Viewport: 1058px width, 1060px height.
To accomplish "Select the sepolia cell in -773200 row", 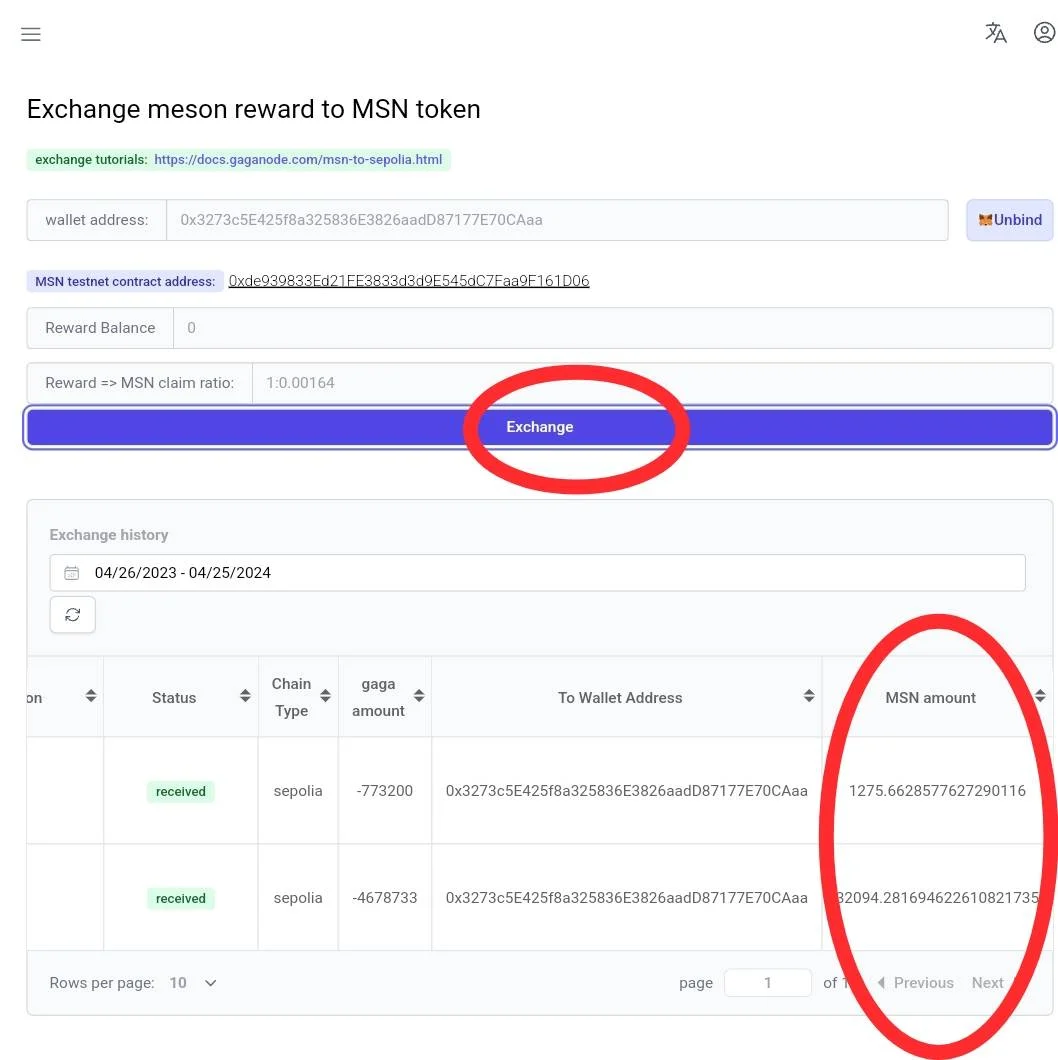I will coord(297,791).
